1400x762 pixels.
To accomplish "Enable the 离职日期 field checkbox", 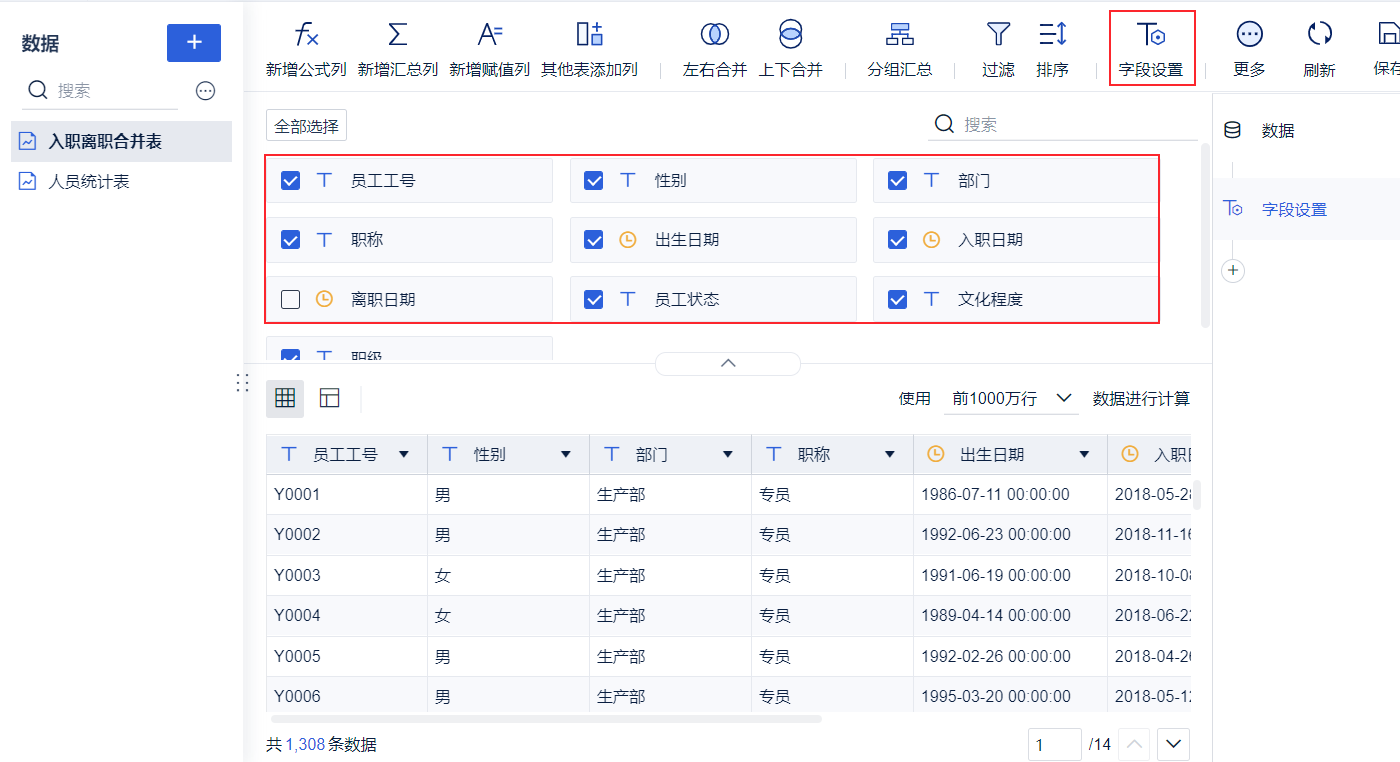I will coord(291,299).
